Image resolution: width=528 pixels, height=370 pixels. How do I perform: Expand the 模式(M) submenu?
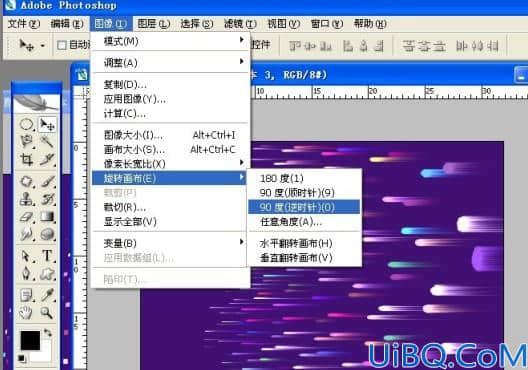coord(170,41)
